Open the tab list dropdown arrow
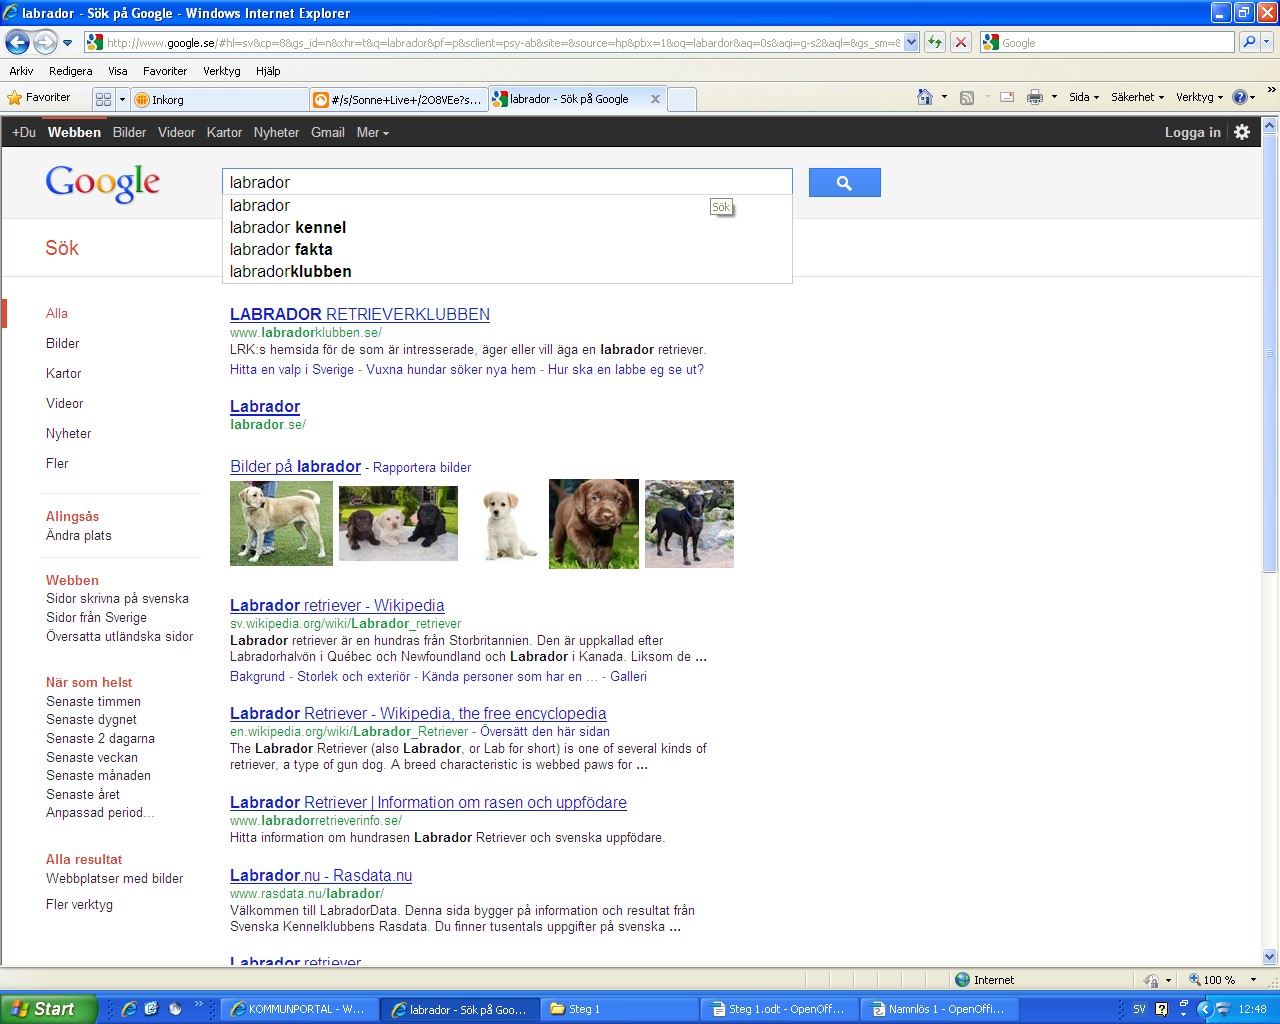 click(x=122, y=99)
